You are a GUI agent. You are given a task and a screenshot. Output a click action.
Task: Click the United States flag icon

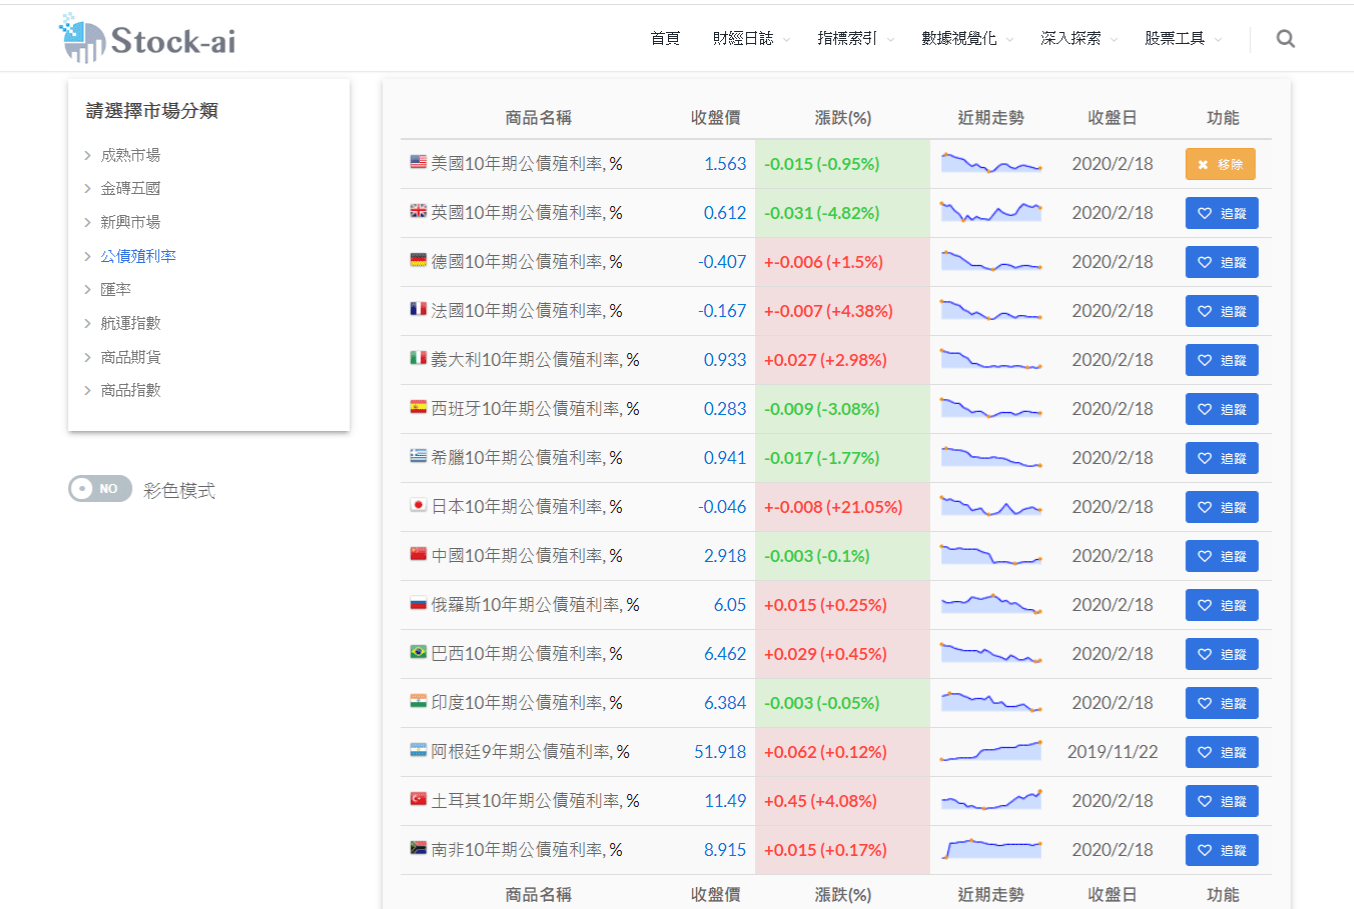(418, 162)
